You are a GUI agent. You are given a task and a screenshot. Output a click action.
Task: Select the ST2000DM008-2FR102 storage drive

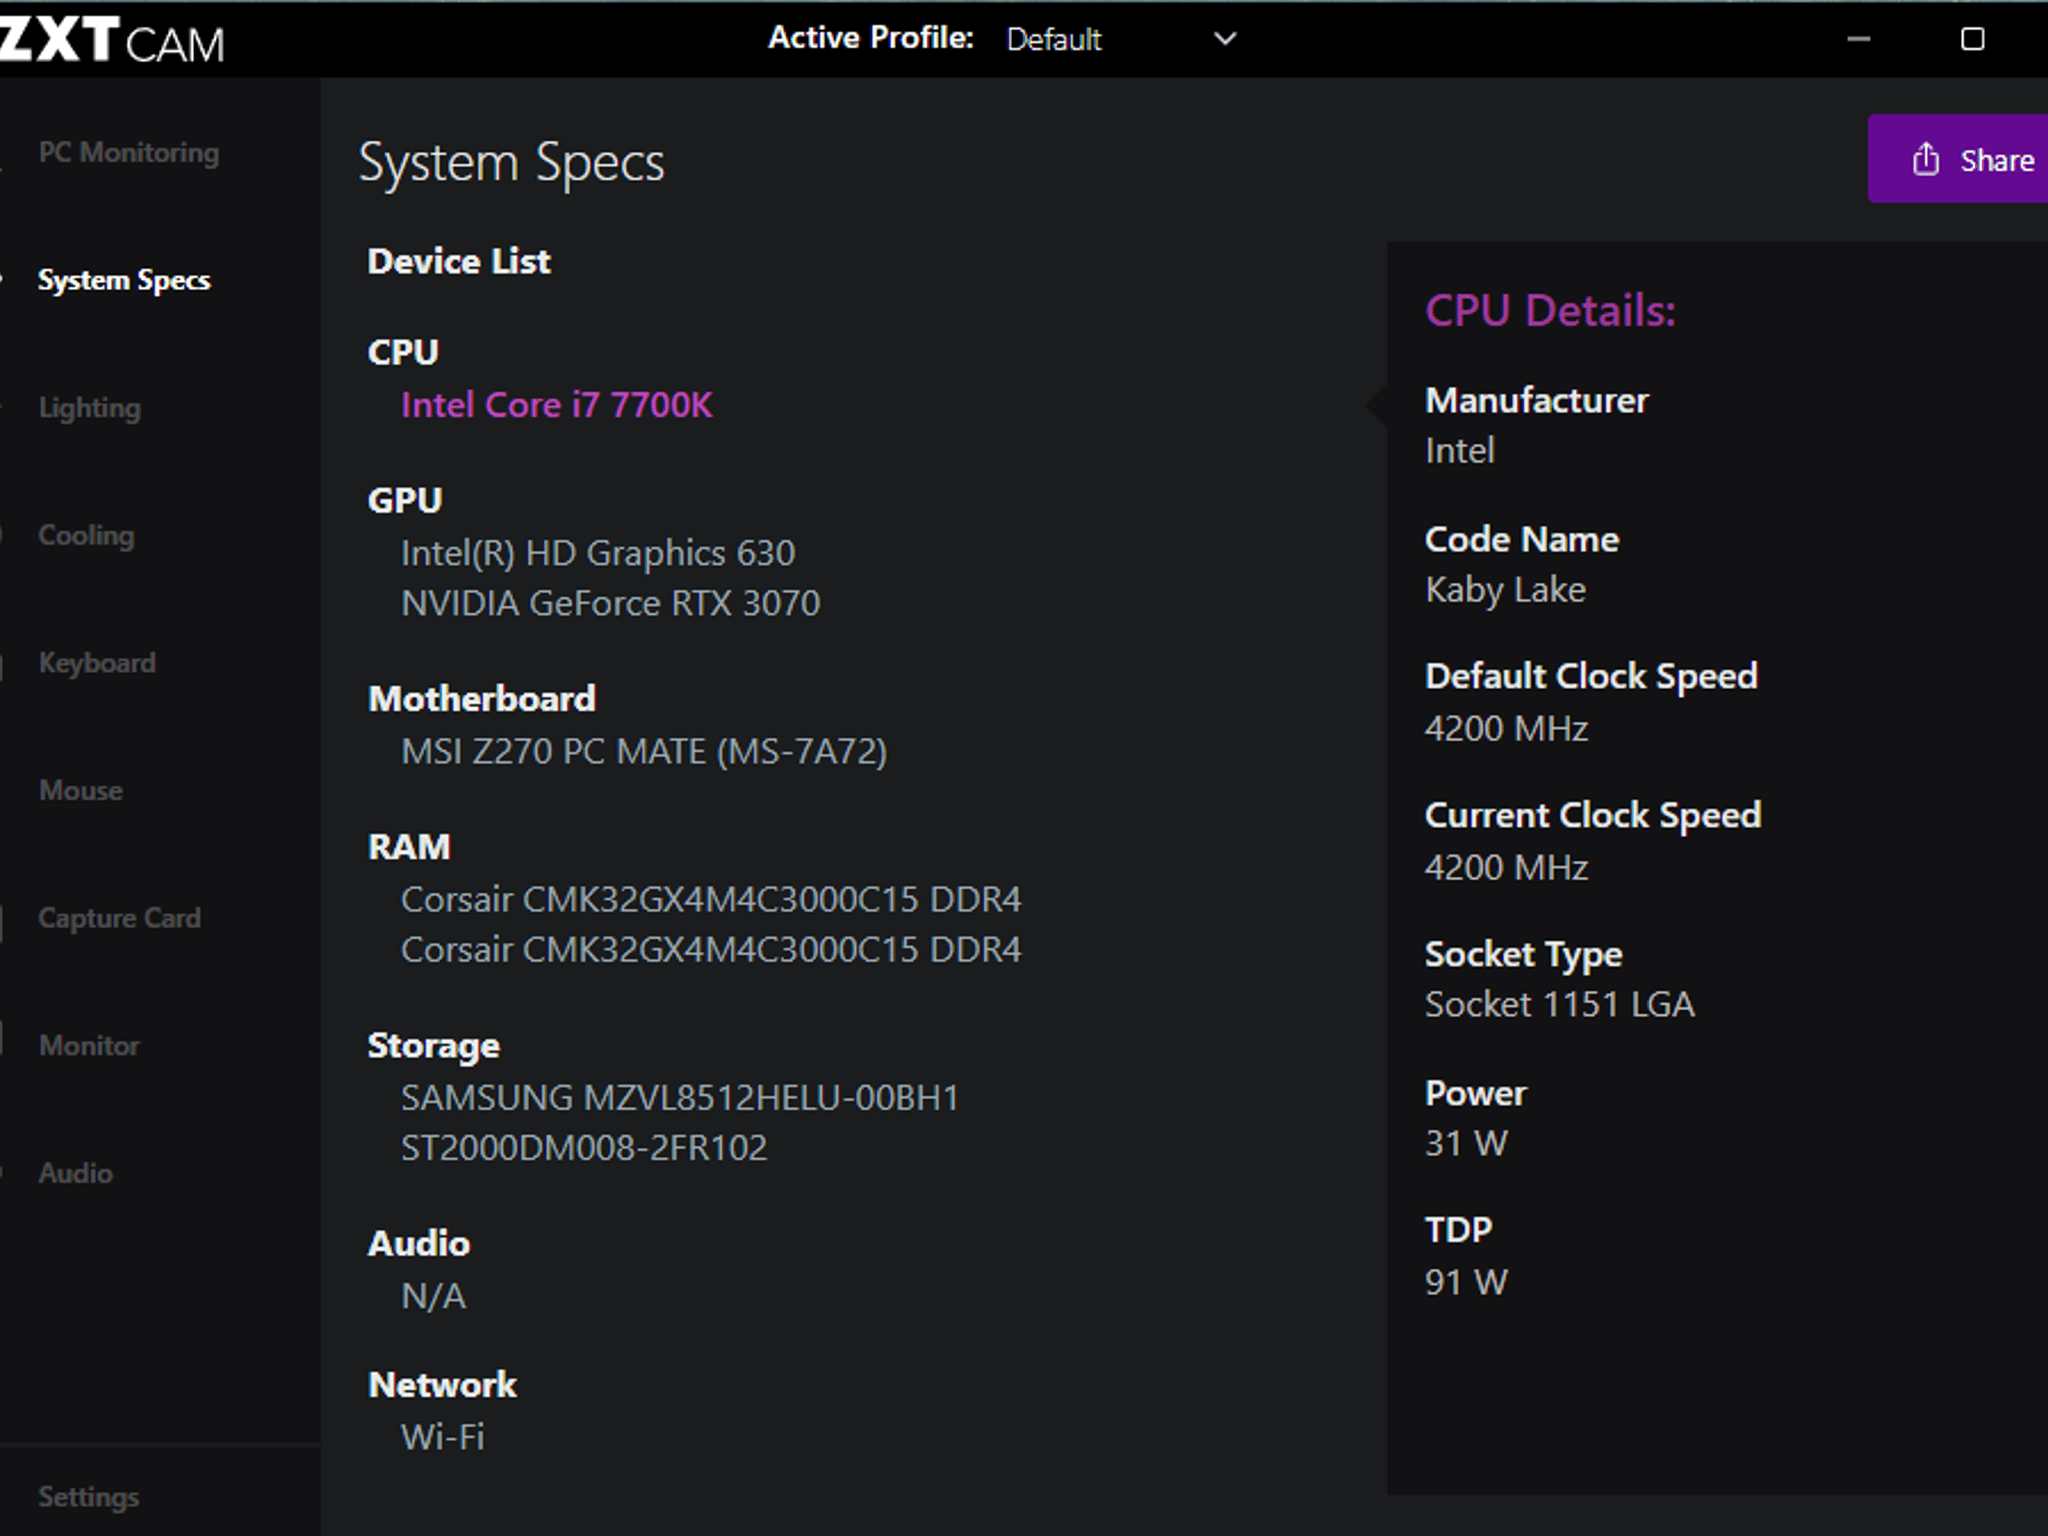tap(584, 1147)
